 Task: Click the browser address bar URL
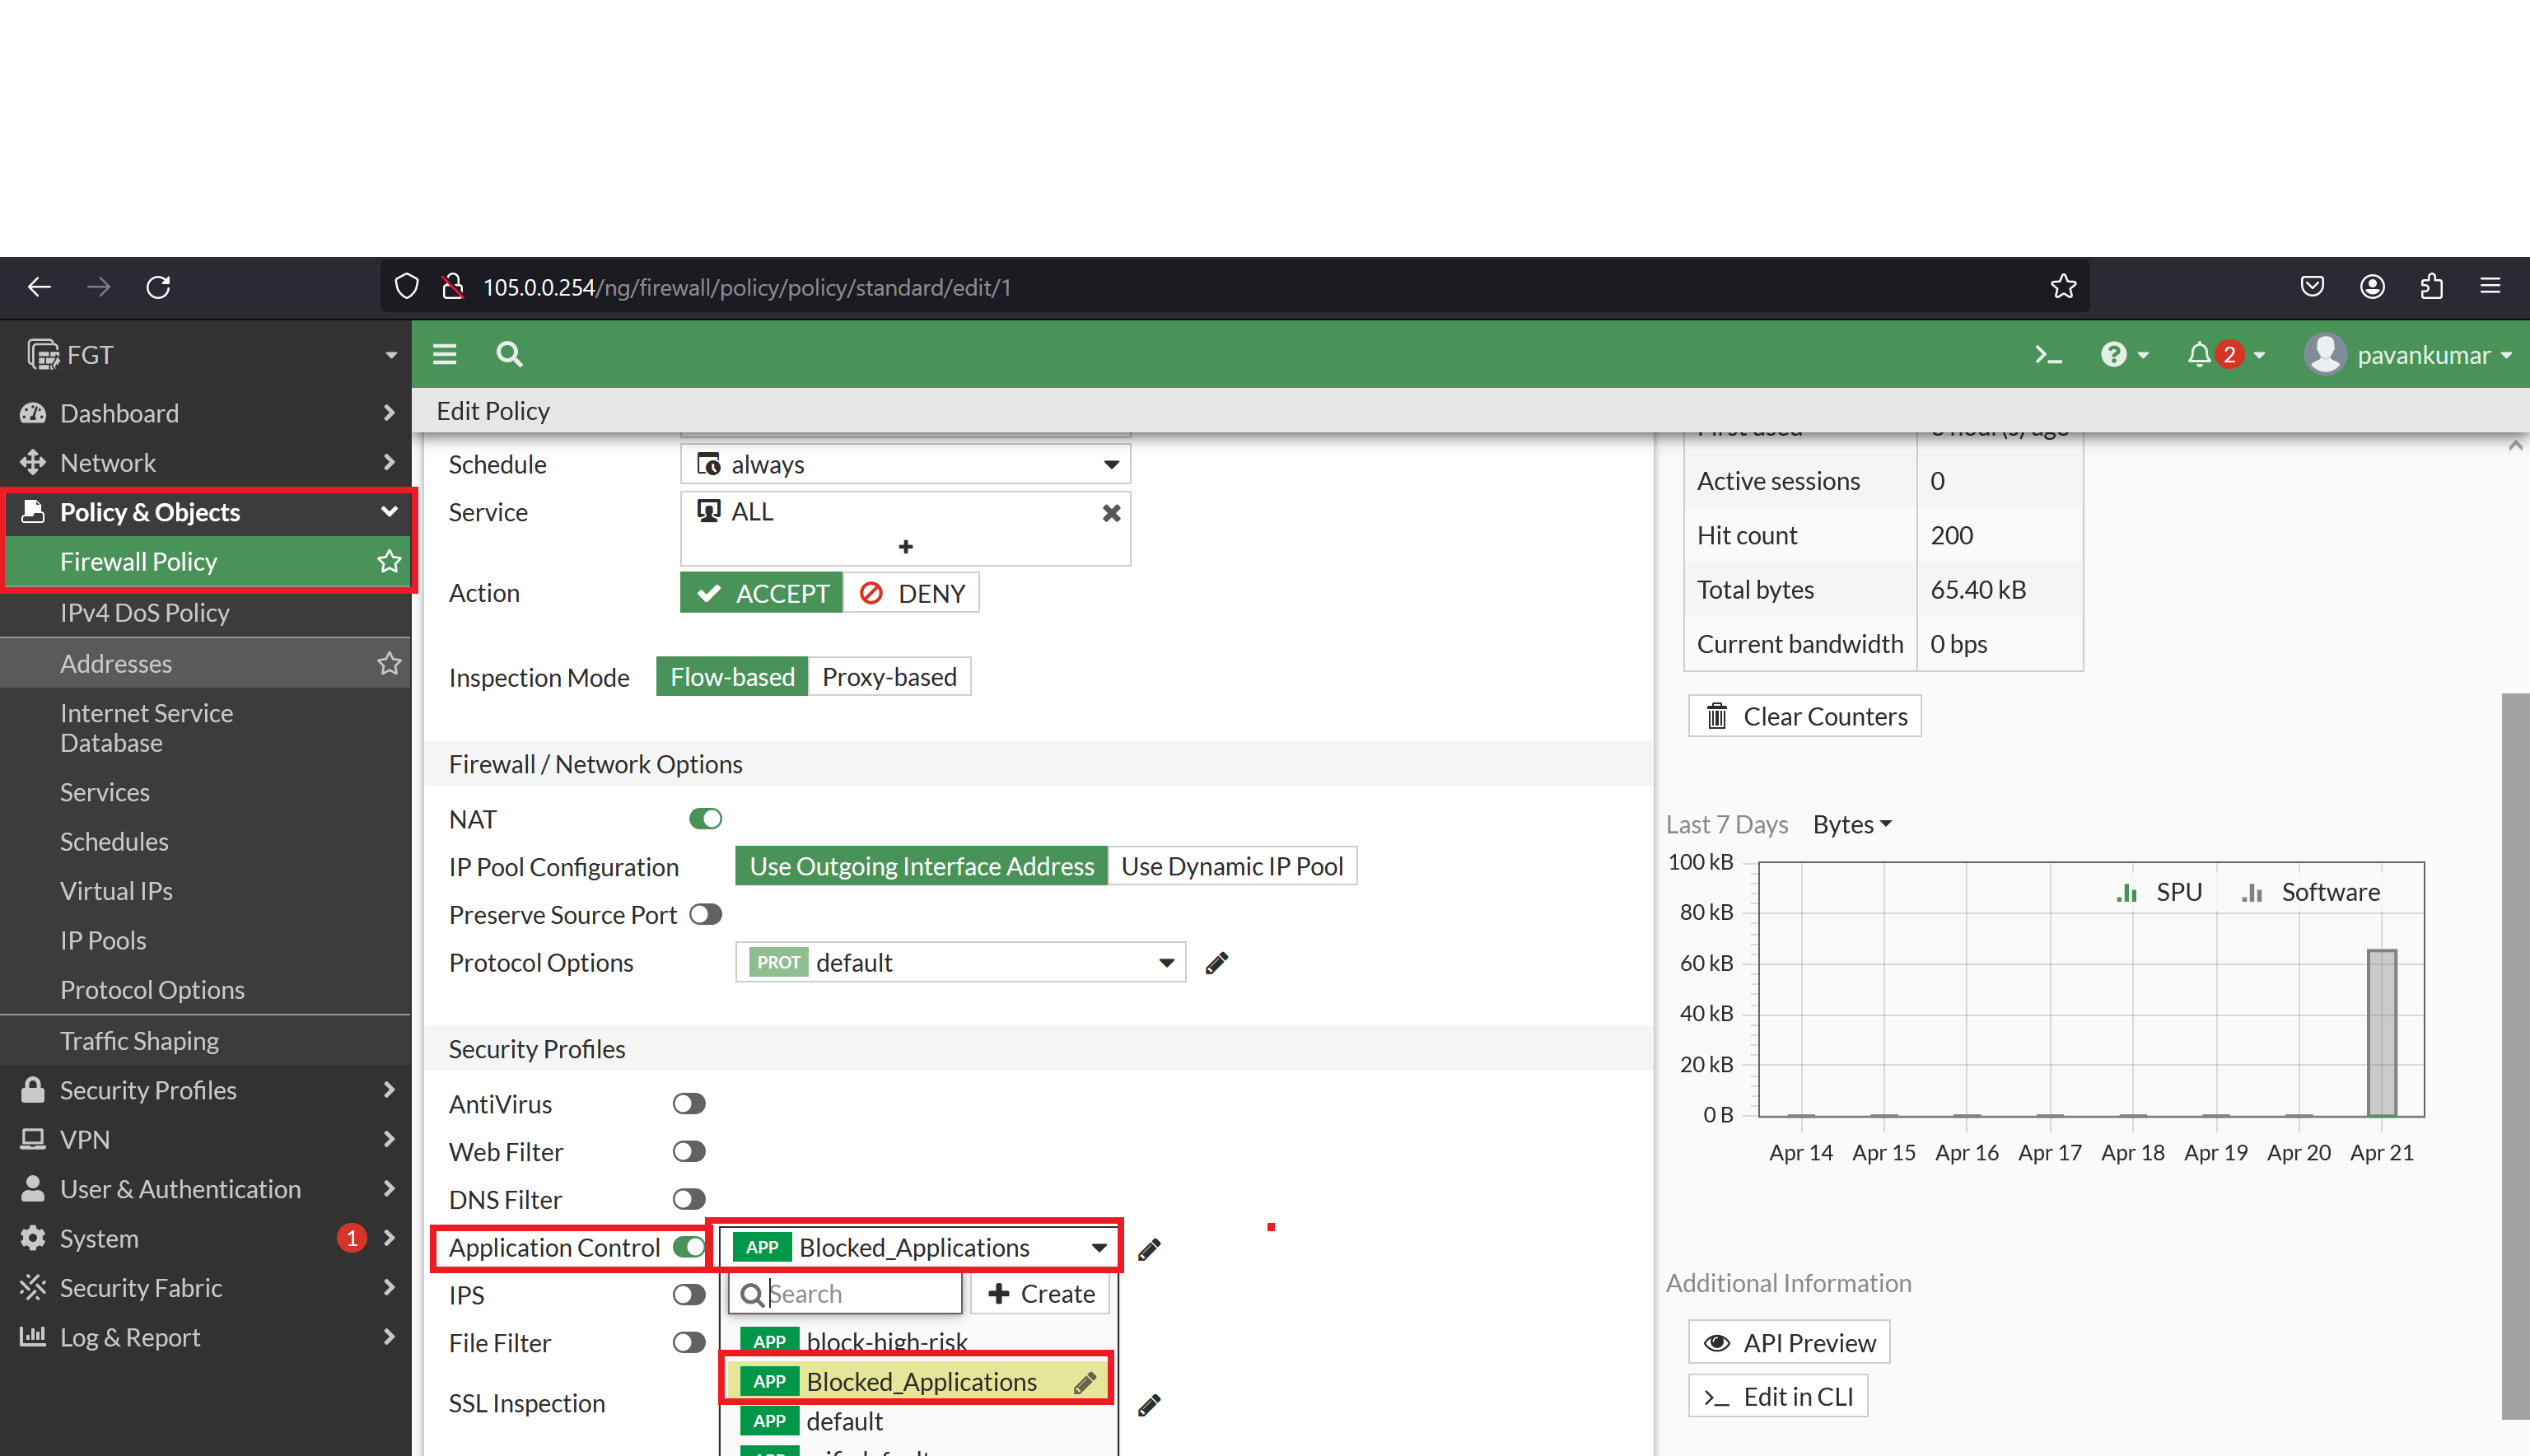[747, 287]
